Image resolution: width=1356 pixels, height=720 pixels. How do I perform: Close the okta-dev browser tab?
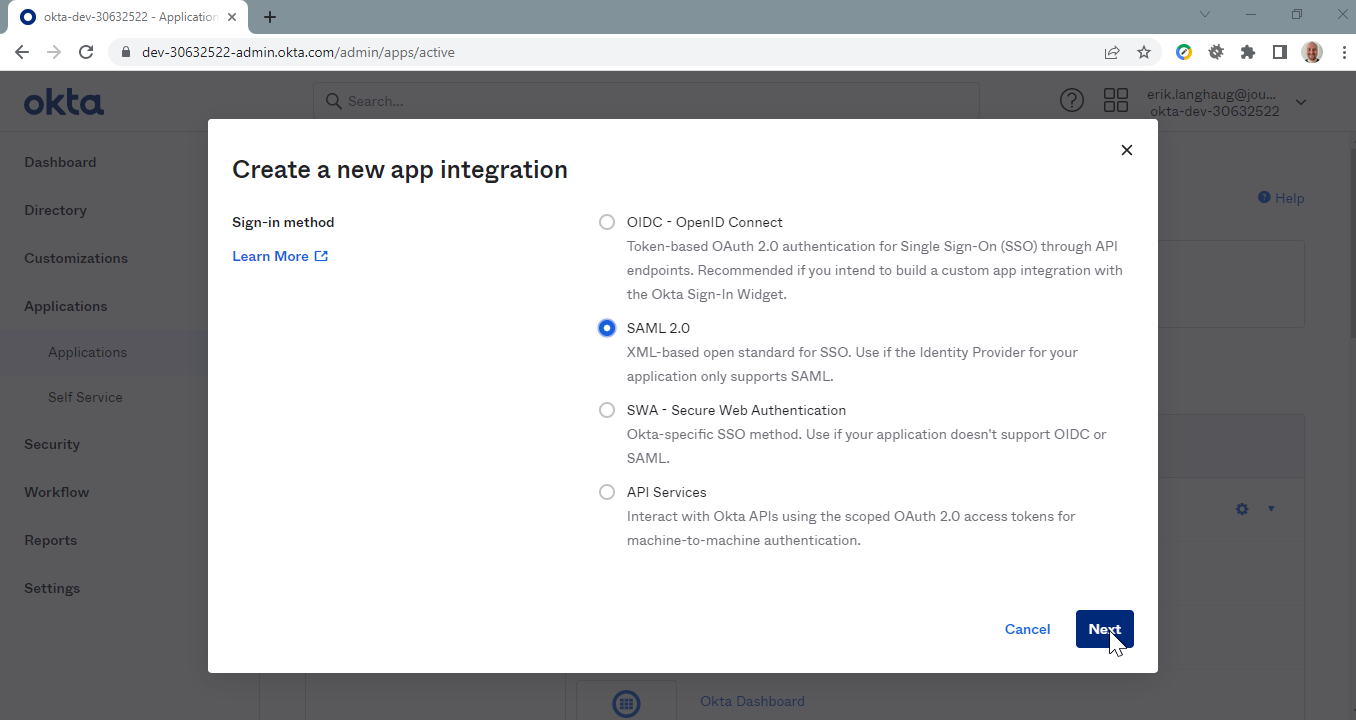point(232,17)
